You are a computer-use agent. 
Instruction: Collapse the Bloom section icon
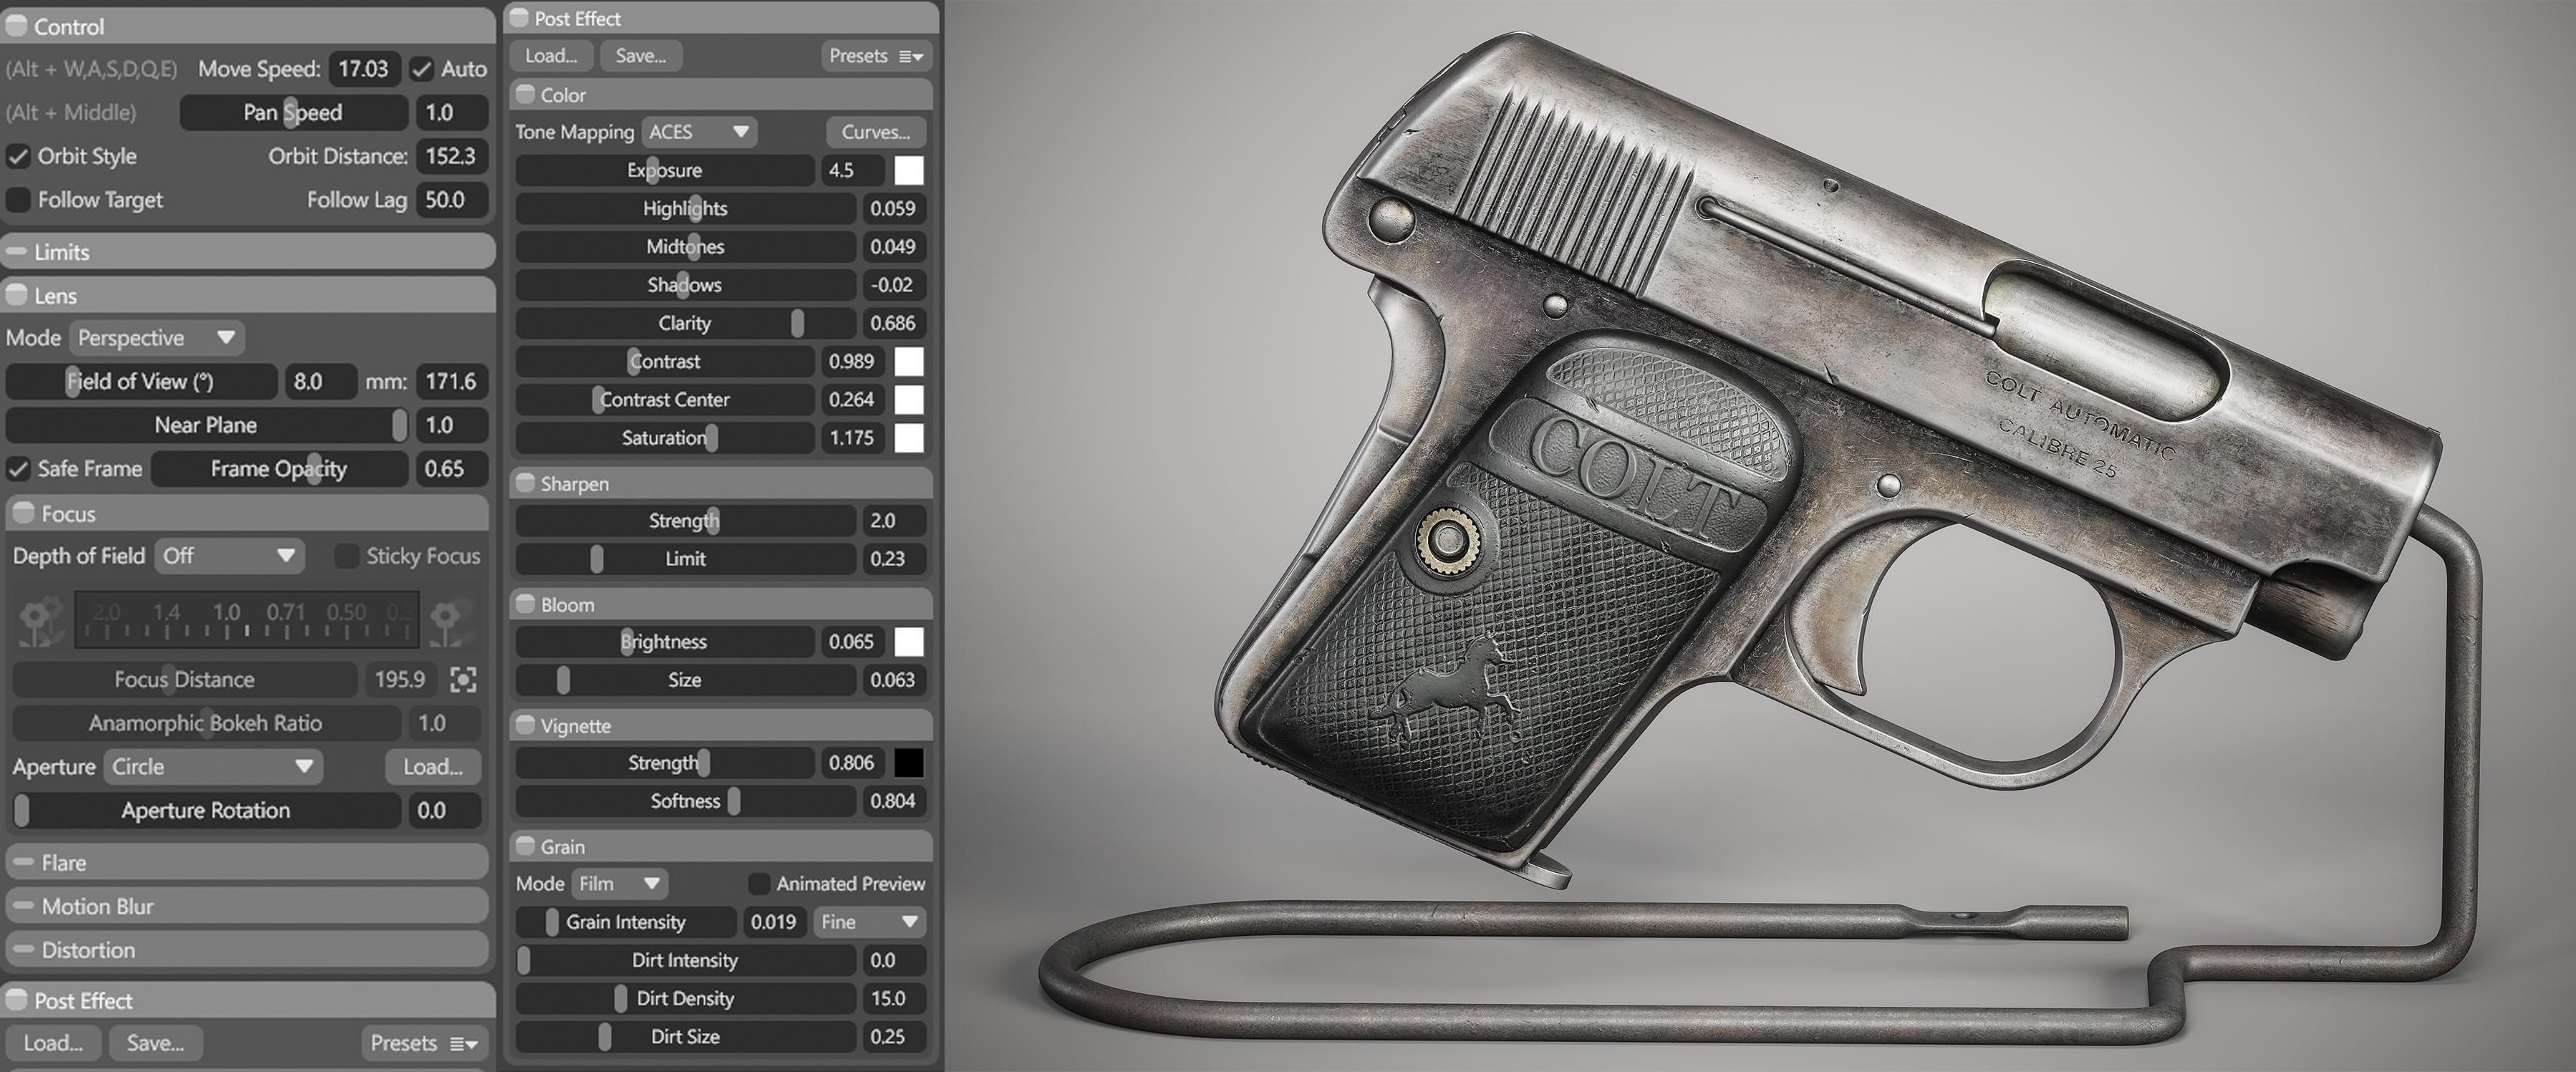[525, 605]
